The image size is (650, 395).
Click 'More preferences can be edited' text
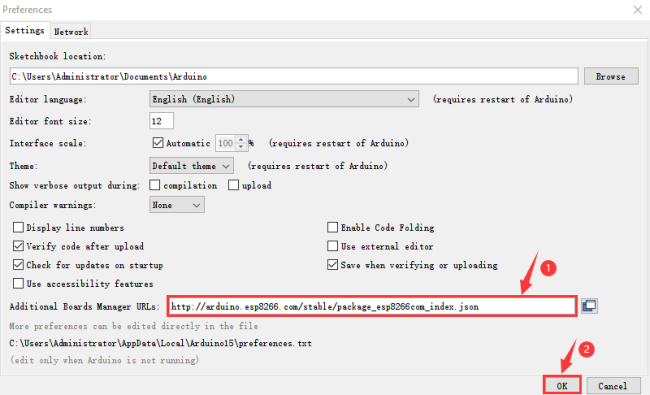pyautogui.click(x=133, y=326)
